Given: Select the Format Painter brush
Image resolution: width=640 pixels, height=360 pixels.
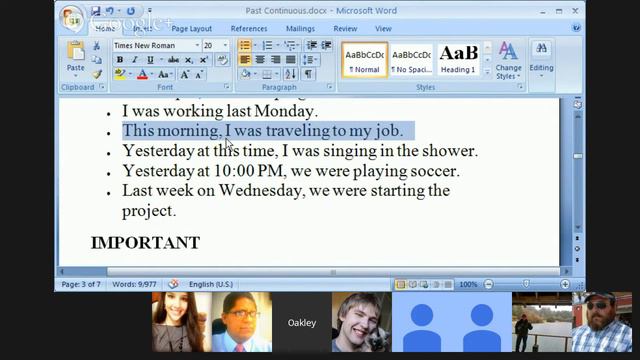Looking at the screenshot, I should [97, 74].
